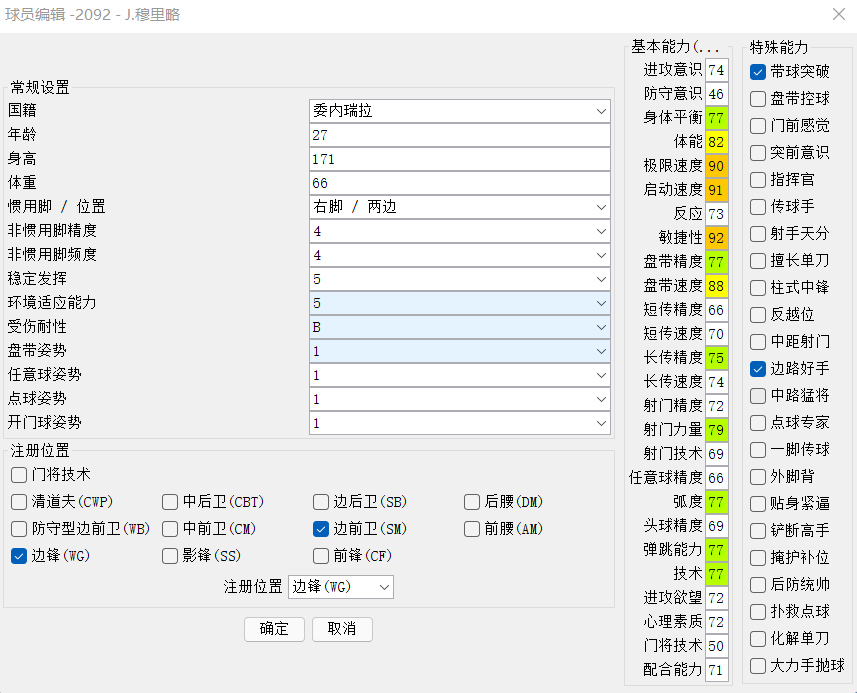Click the 盘带速度 value field
Screen dimensions: 857x693
717,286
